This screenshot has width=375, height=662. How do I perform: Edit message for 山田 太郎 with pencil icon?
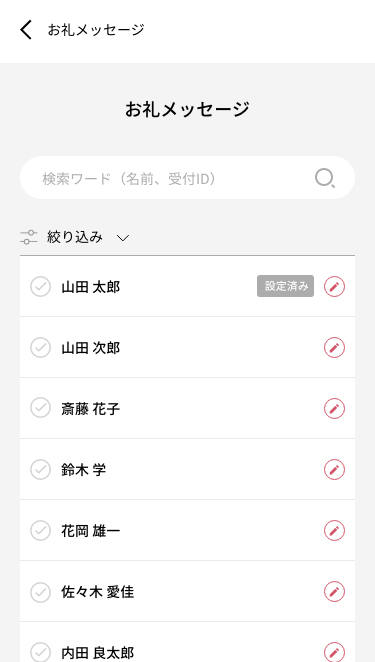(x=334, y=287)
